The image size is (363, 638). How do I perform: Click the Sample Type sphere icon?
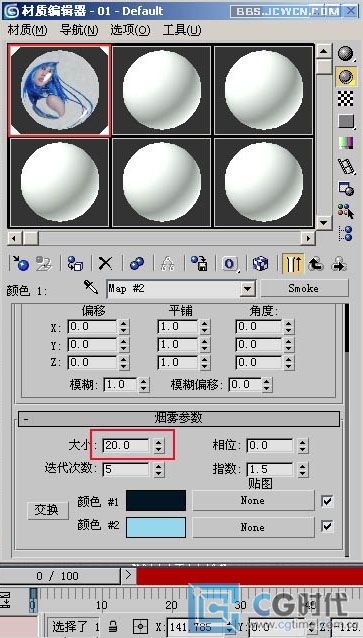tap(346, 54)
